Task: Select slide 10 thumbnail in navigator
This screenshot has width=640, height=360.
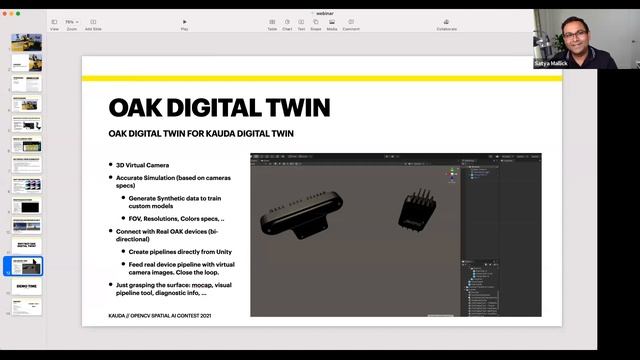Action: 27,225
